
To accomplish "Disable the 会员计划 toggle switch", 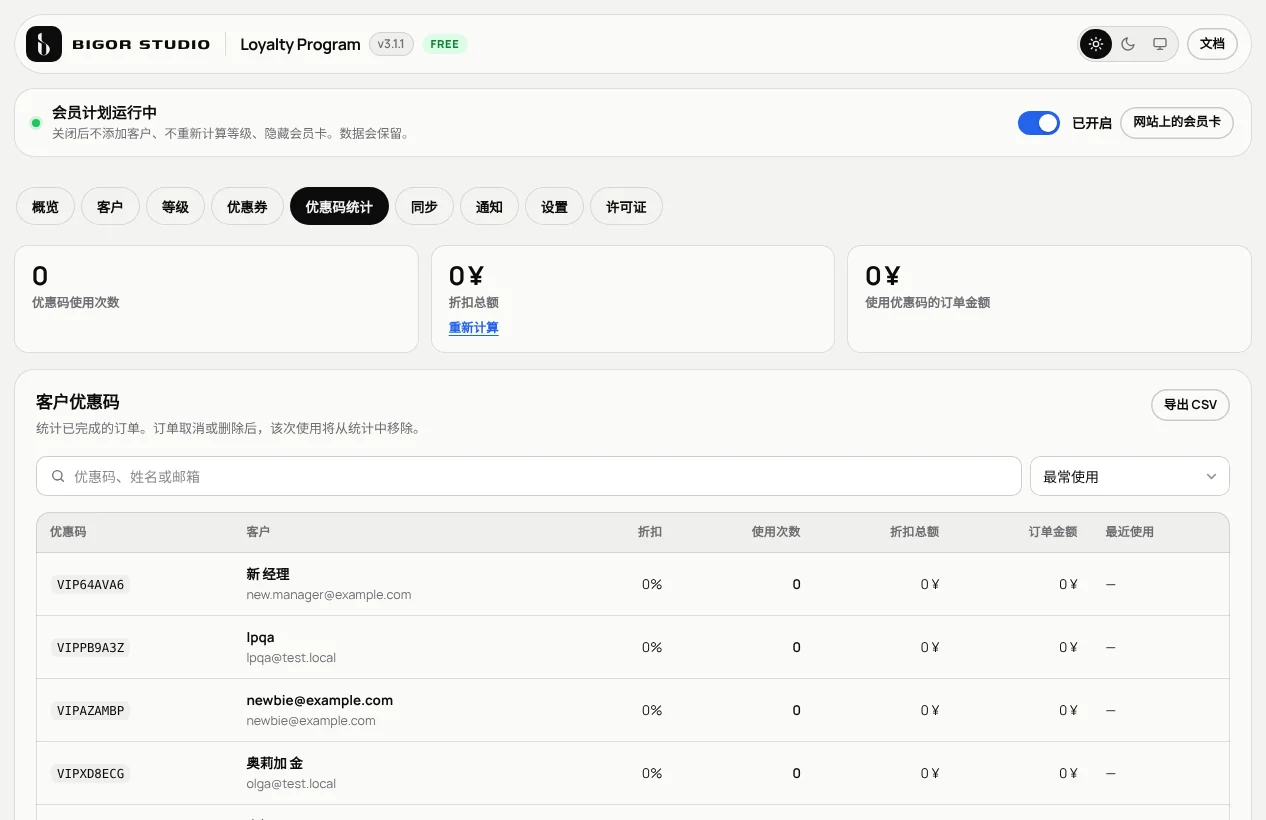I will point(1039,123).
